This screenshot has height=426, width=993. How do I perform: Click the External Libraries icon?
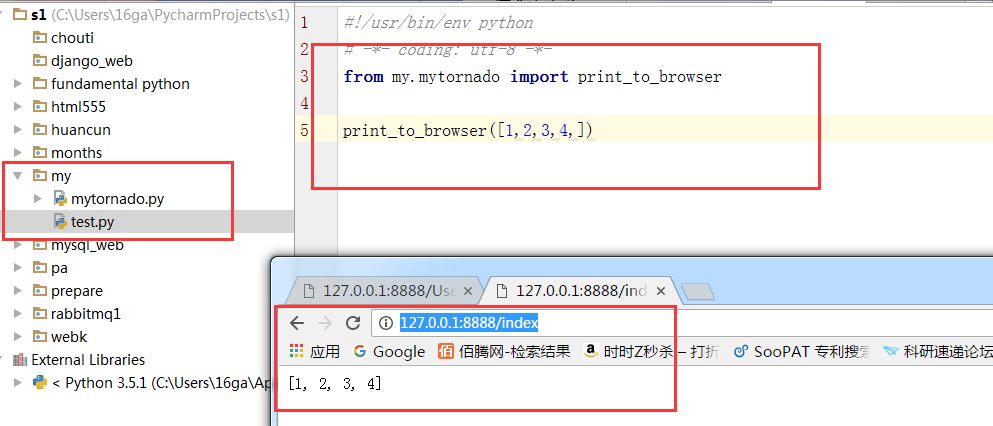point(20,360)
